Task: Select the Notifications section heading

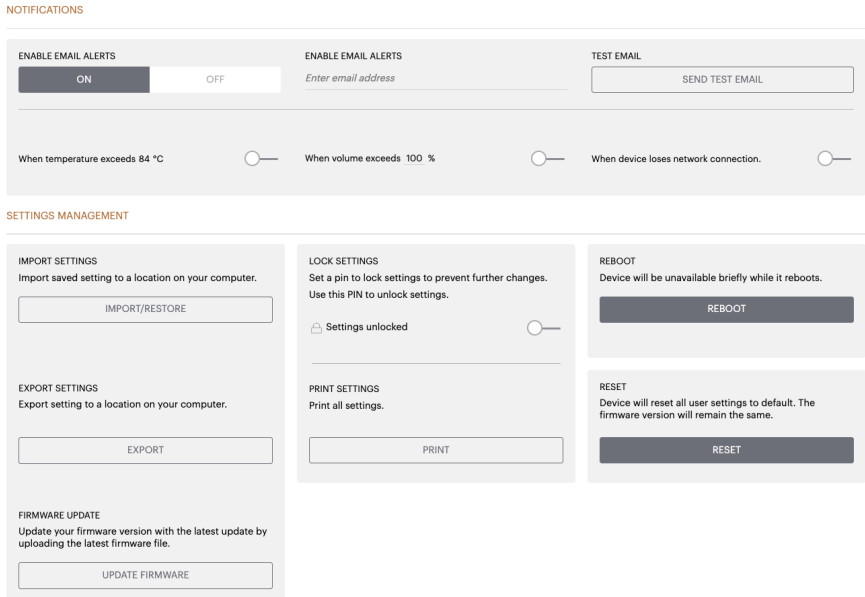Action: [45, 10]
